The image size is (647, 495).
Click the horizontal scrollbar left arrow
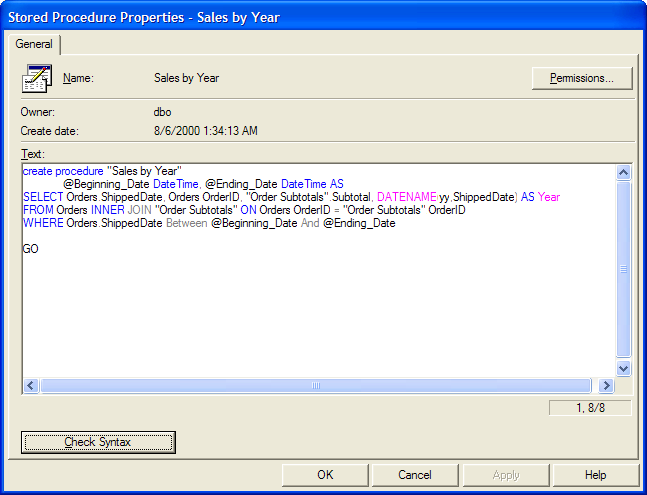click(x=30, y=385)
